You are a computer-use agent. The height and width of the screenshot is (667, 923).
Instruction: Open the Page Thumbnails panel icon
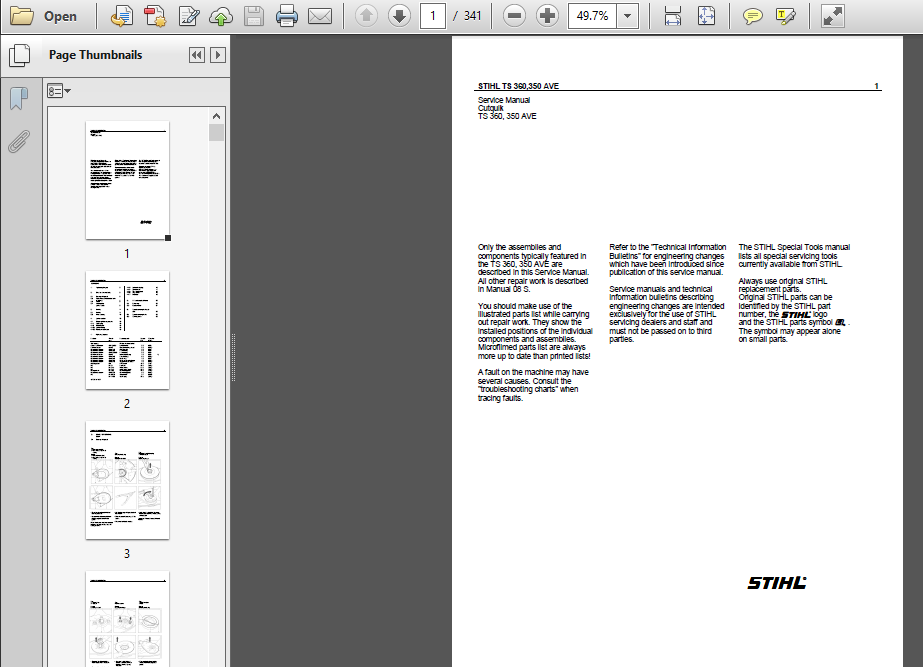click(19, 55)
